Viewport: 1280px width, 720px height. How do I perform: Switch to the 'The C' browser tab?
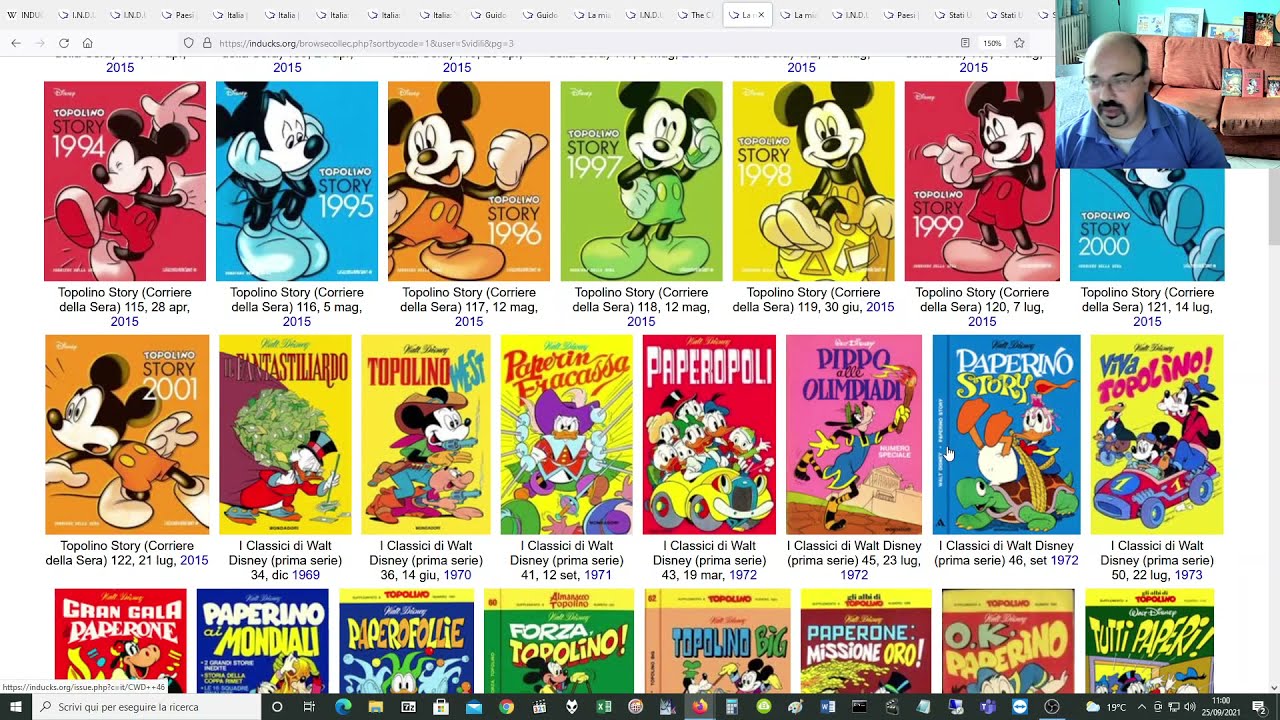(695, 15)
